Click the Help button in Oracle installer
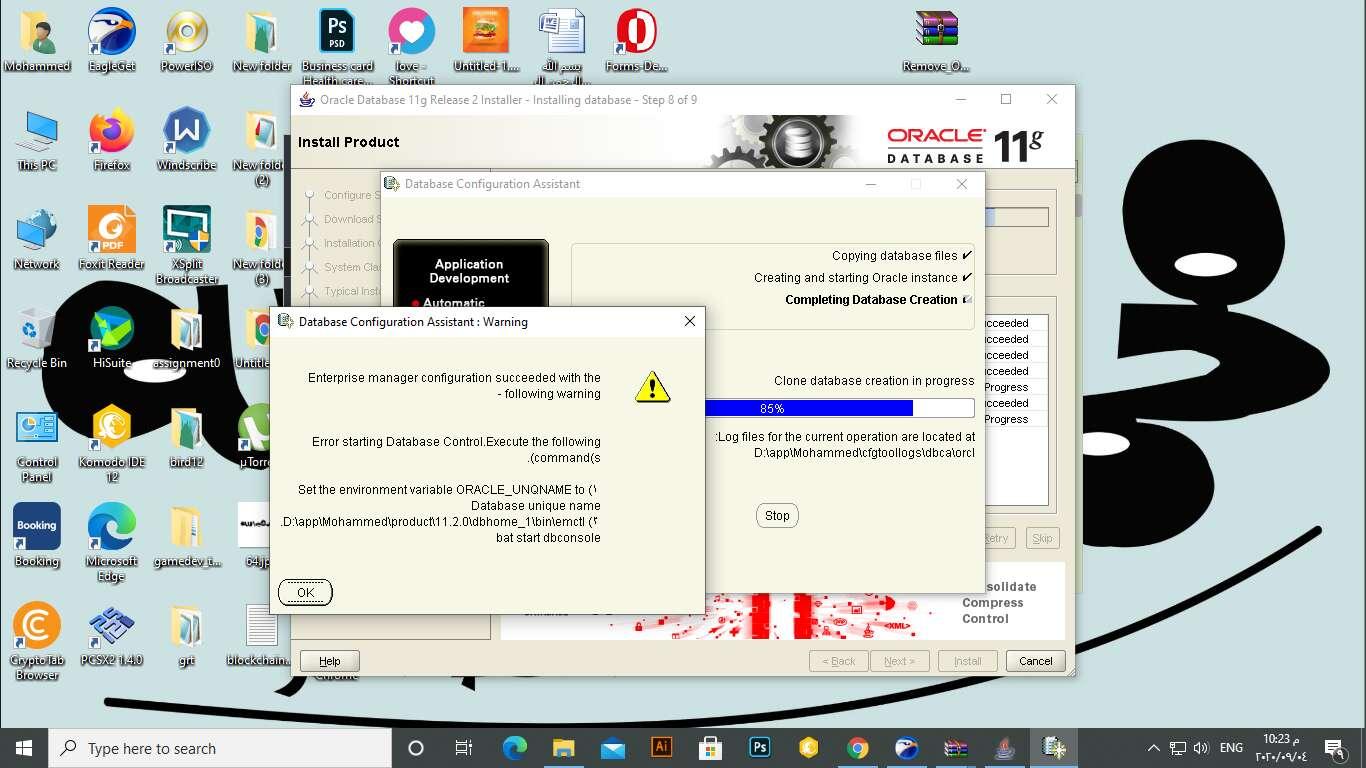 tap(329, 661)
